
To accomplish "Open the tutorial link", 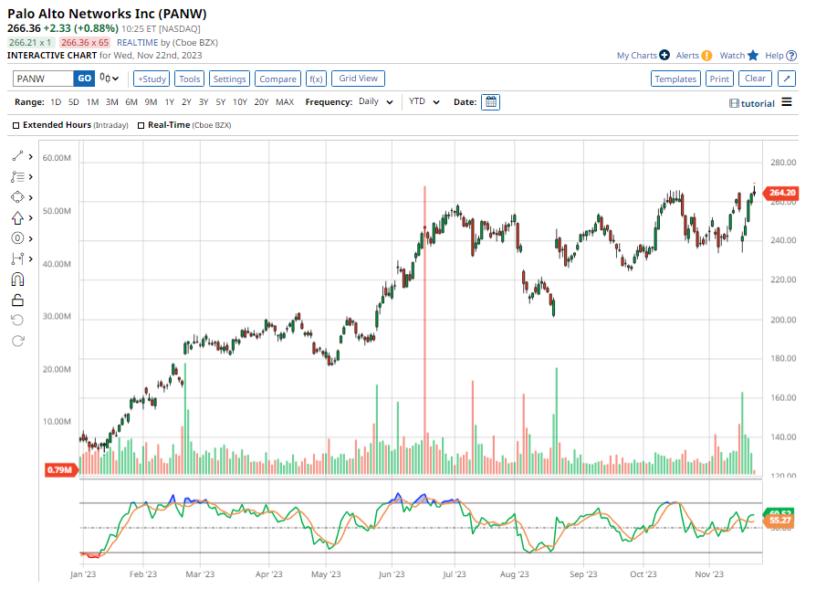I will 758,104.
